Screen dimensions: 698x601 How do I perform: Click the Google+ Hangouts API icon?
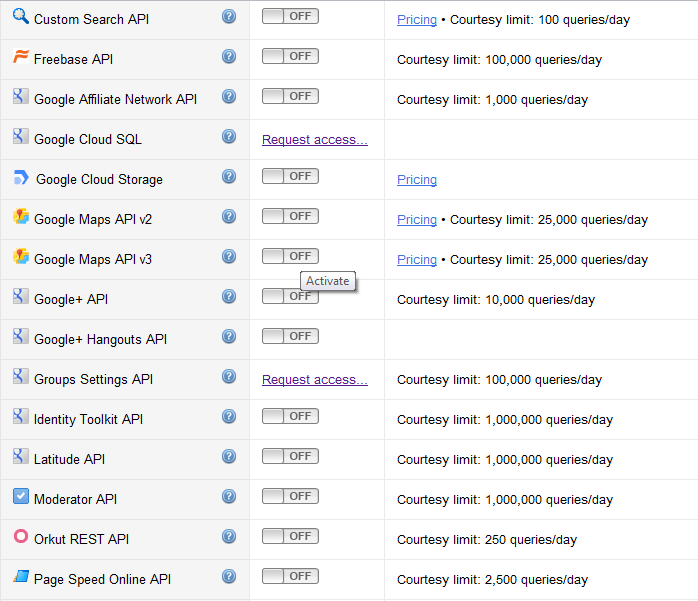[x=20, y=336]
